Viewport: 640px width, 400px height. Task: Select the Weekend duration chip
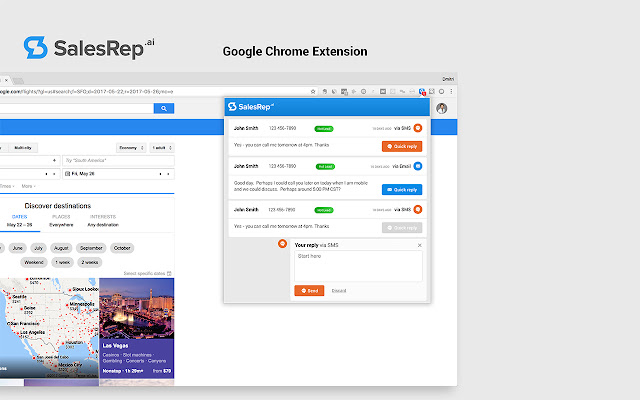[x=34, y=262]
